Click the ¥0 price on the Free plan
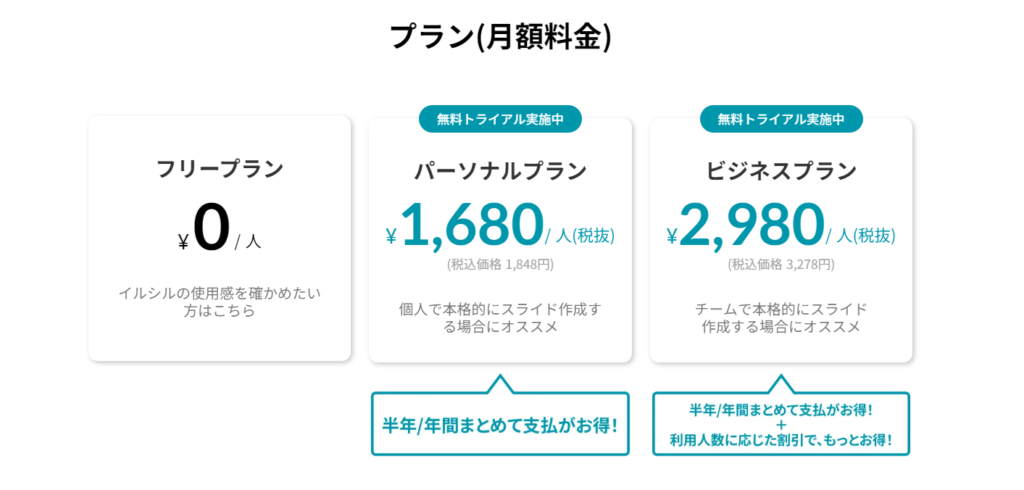 coord(204,228)
